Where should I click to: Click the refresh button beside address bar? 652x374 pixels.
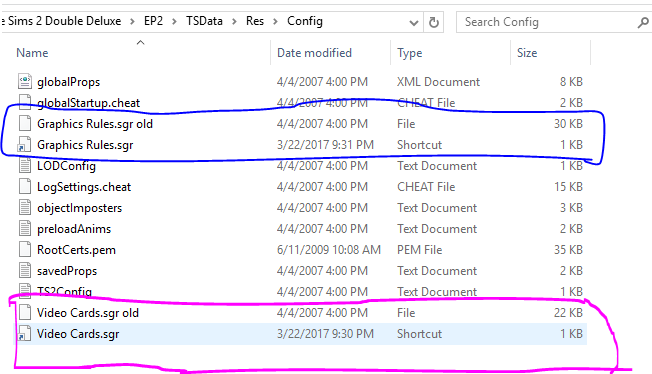click(434, 22)
